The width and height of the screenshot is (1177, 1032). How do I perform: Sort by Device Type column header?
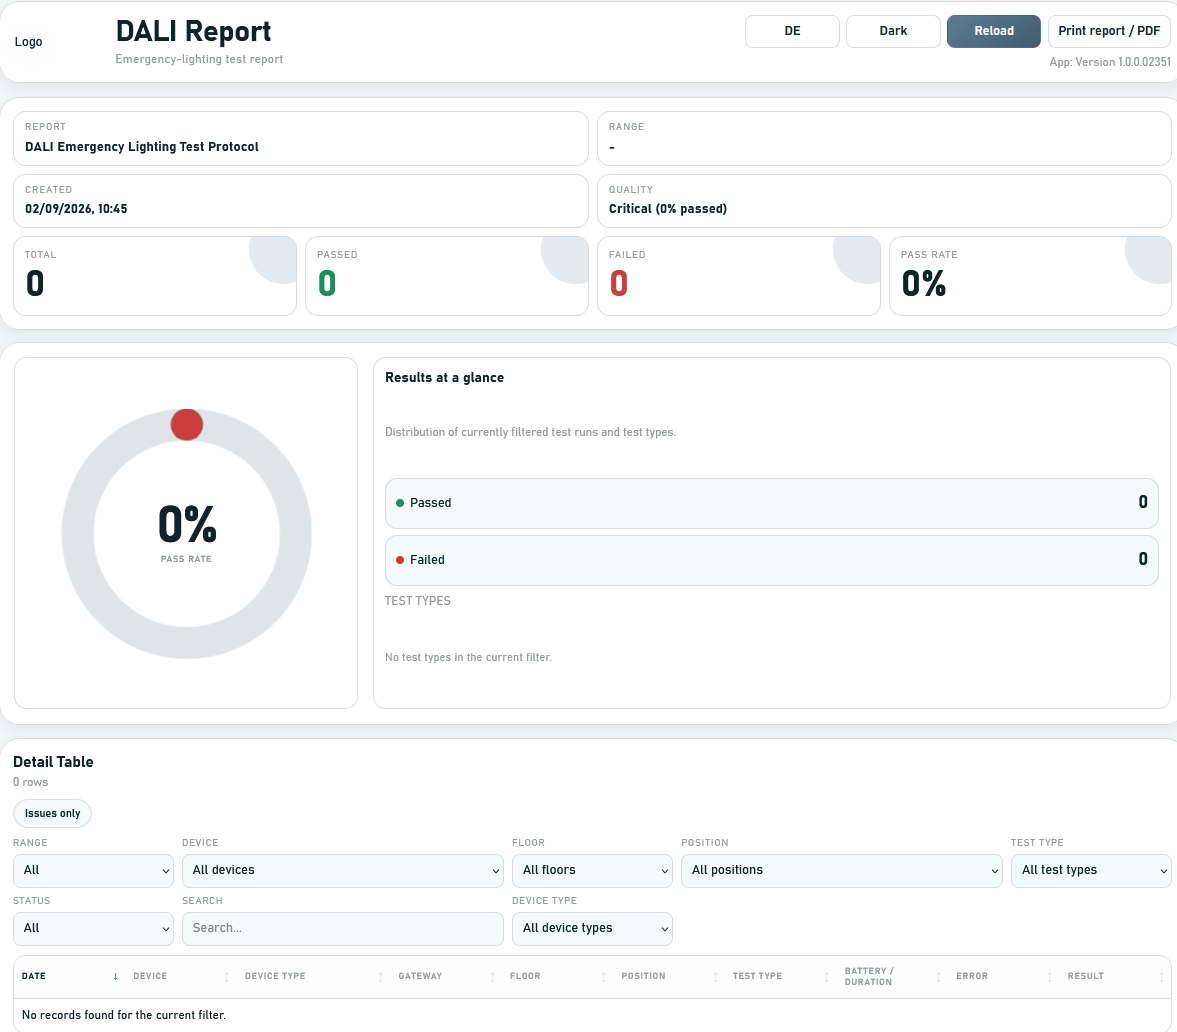(x=314, y=976)
